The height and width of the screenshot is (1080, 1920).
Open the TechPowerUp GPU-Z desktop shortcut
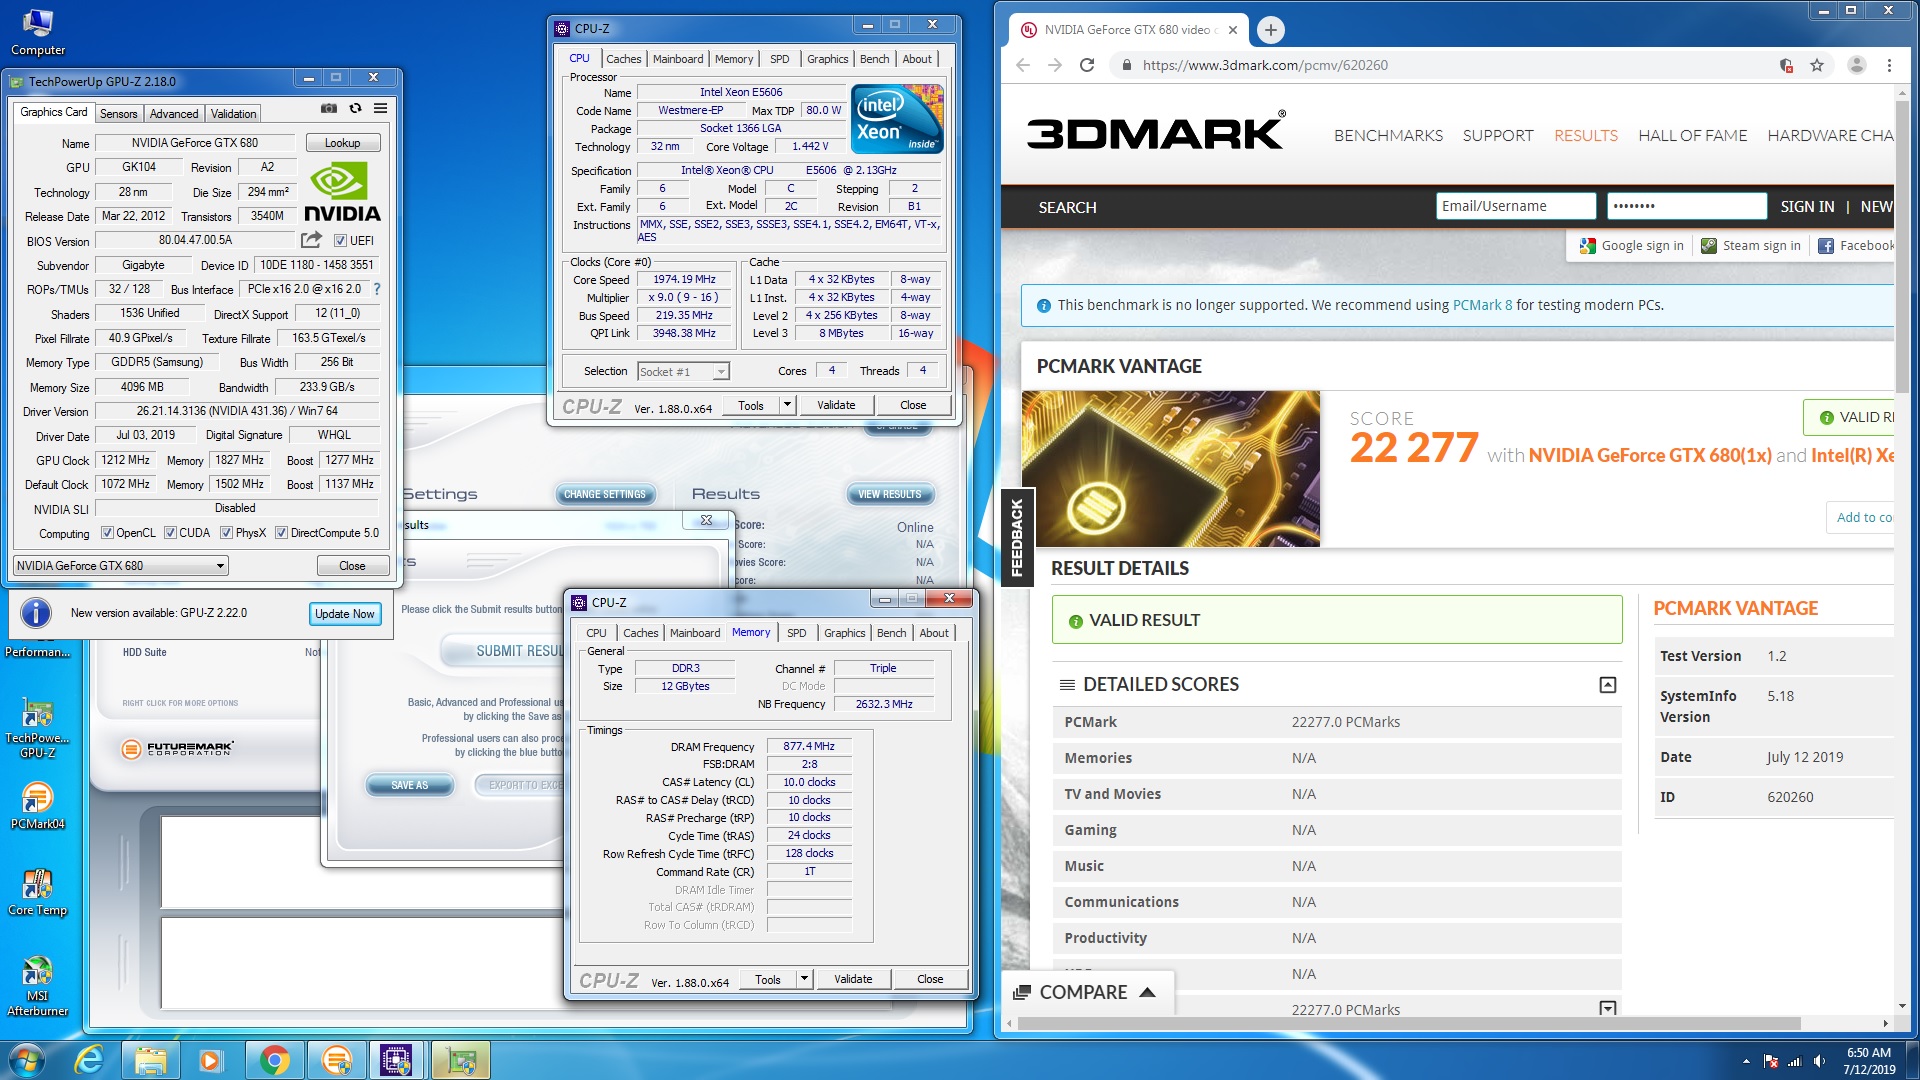38,728
